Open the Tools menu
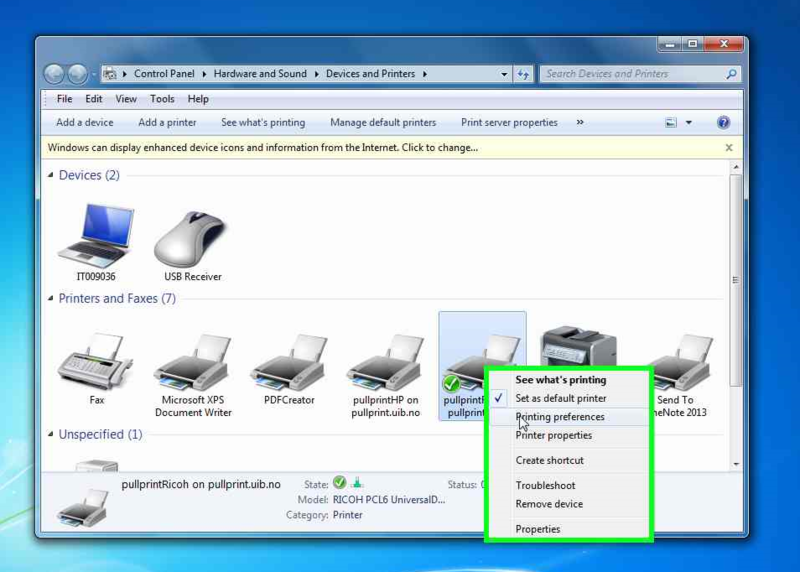The width and height of the screenshot is (800, 572). pos(162,99)
